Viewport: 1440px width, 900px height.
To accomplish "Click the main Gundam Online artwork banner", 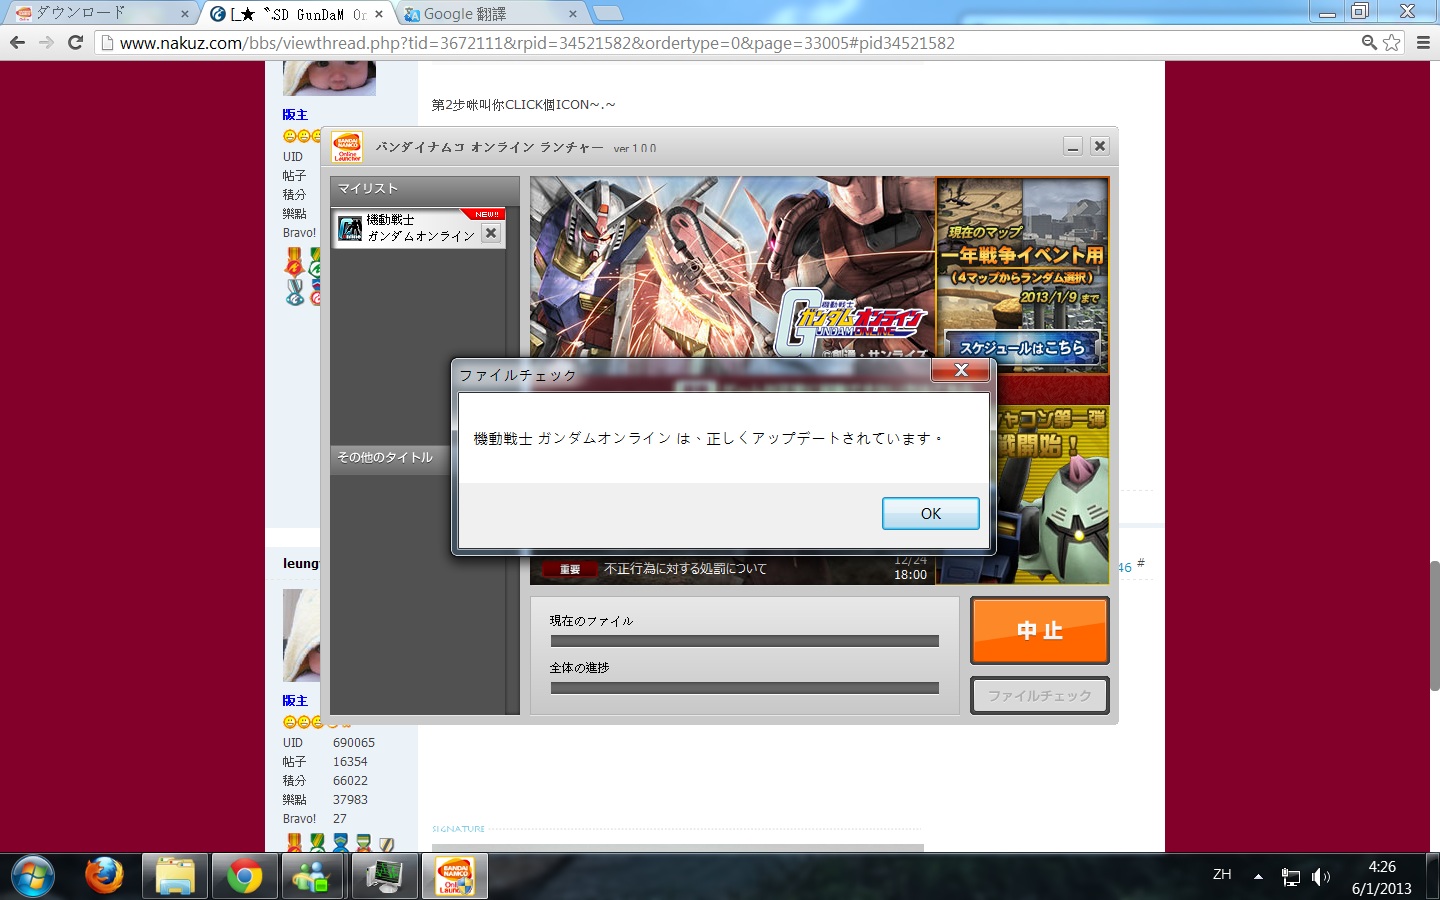I will [732, 266].
